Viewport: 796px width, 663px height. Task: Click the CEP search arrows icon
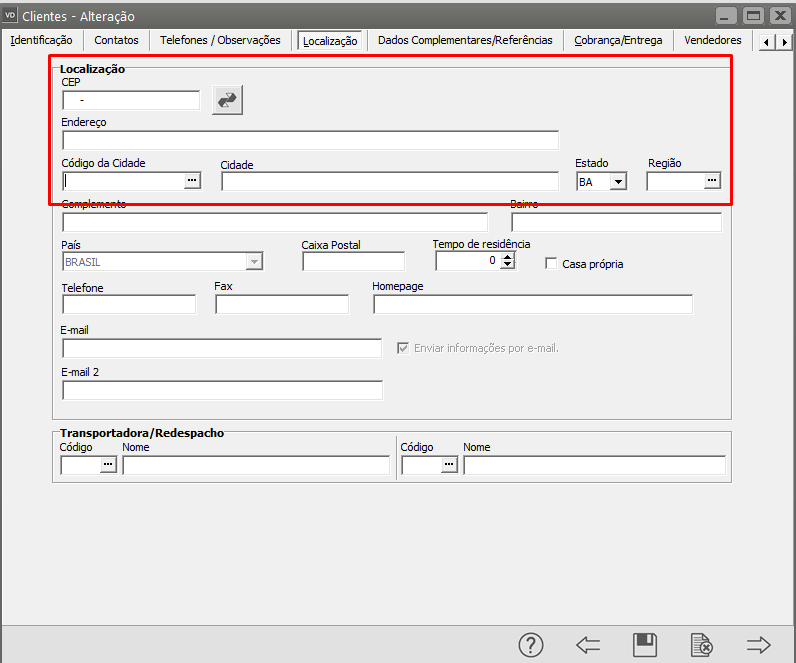point(228,100)
